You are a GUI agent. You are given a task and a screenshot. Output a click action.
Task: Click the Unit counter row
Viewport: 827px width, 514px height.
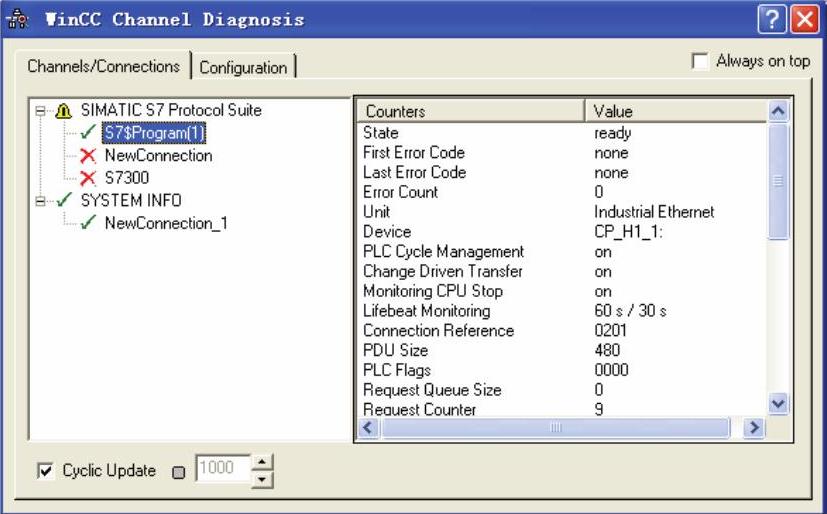pos(562,212)
